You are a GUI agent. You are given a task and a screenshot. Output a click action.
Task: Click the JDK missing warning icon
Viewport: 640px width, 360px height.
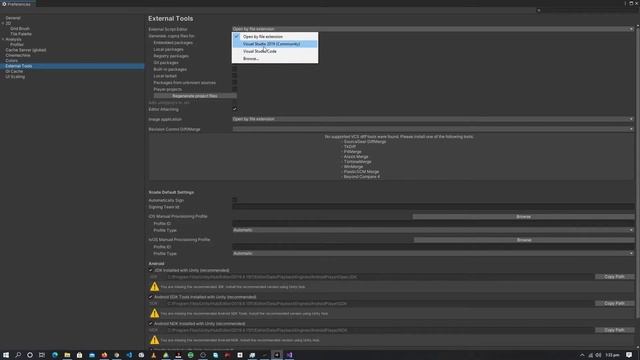154,287
